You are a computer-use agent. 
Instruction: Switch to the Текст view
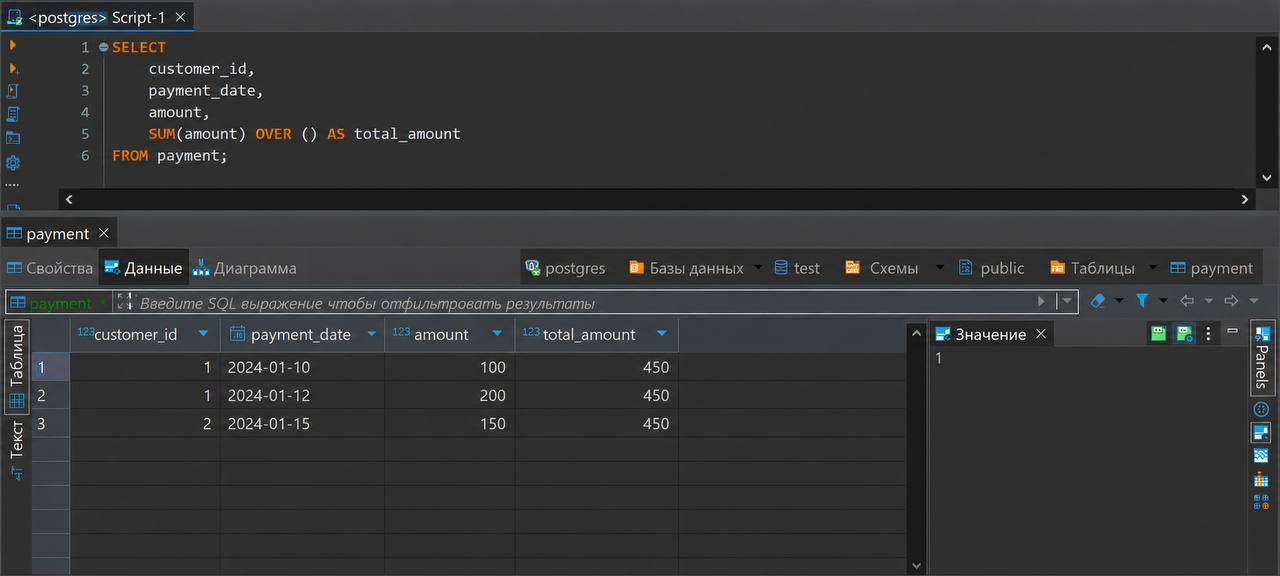[16, 450]
